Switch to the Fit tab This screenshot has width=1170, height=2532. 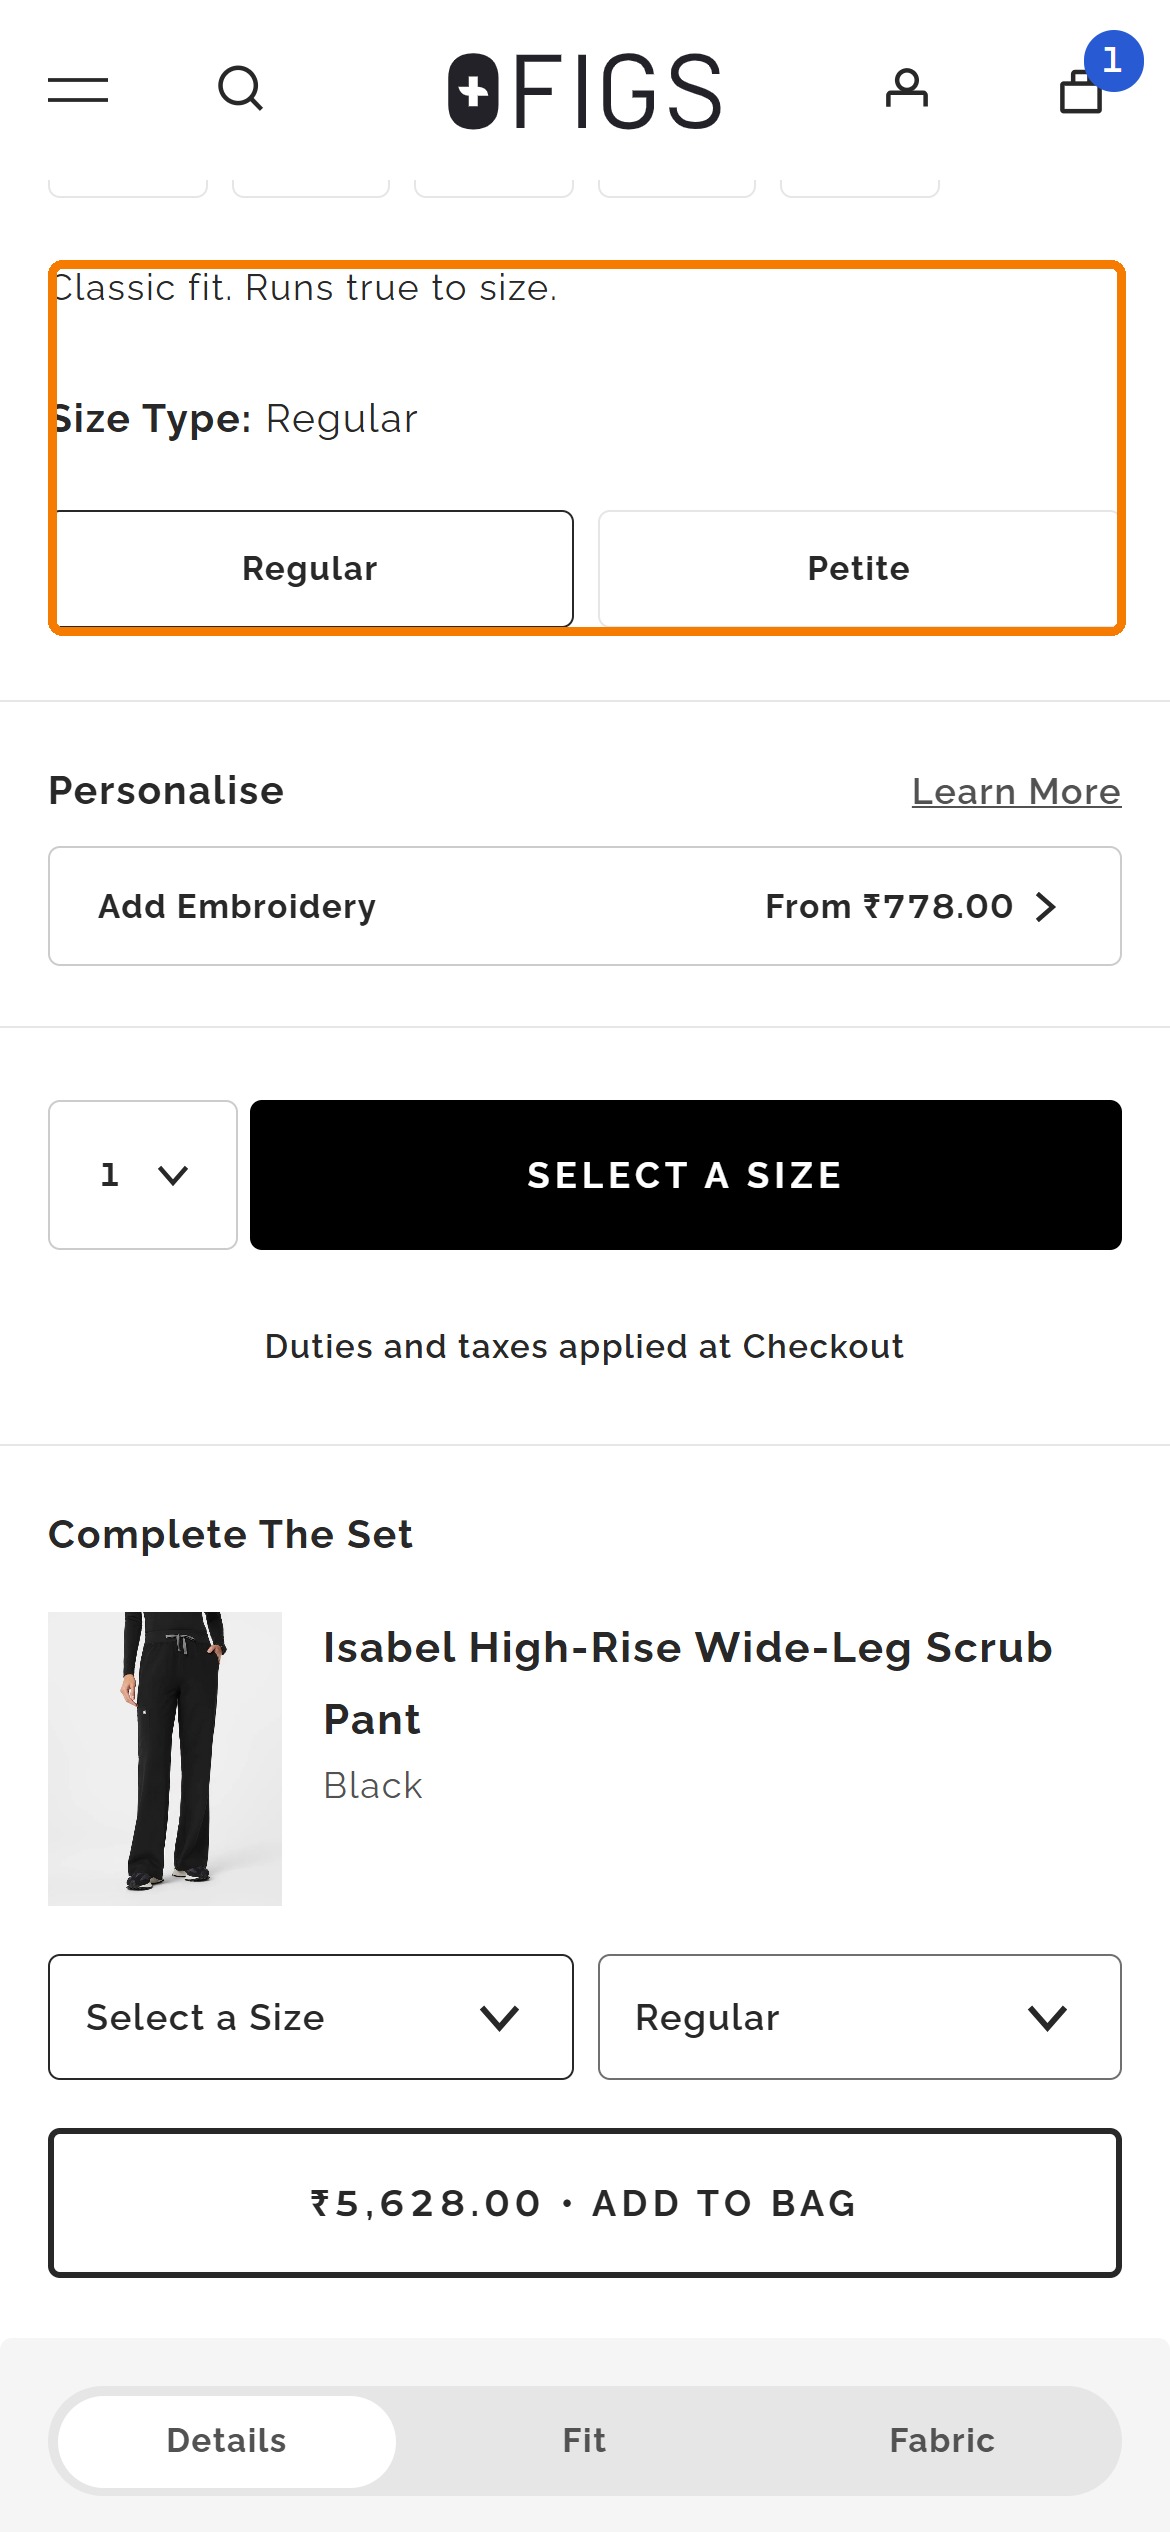click(584, 2441)
